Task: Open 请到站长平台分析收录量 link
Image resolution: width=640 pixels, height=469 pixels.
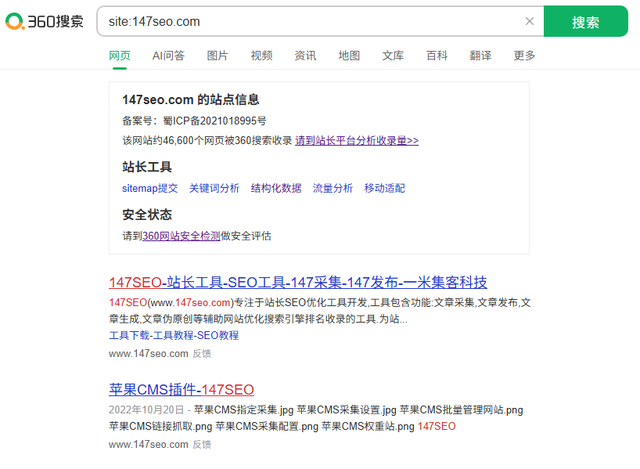Action: (357, 140)
